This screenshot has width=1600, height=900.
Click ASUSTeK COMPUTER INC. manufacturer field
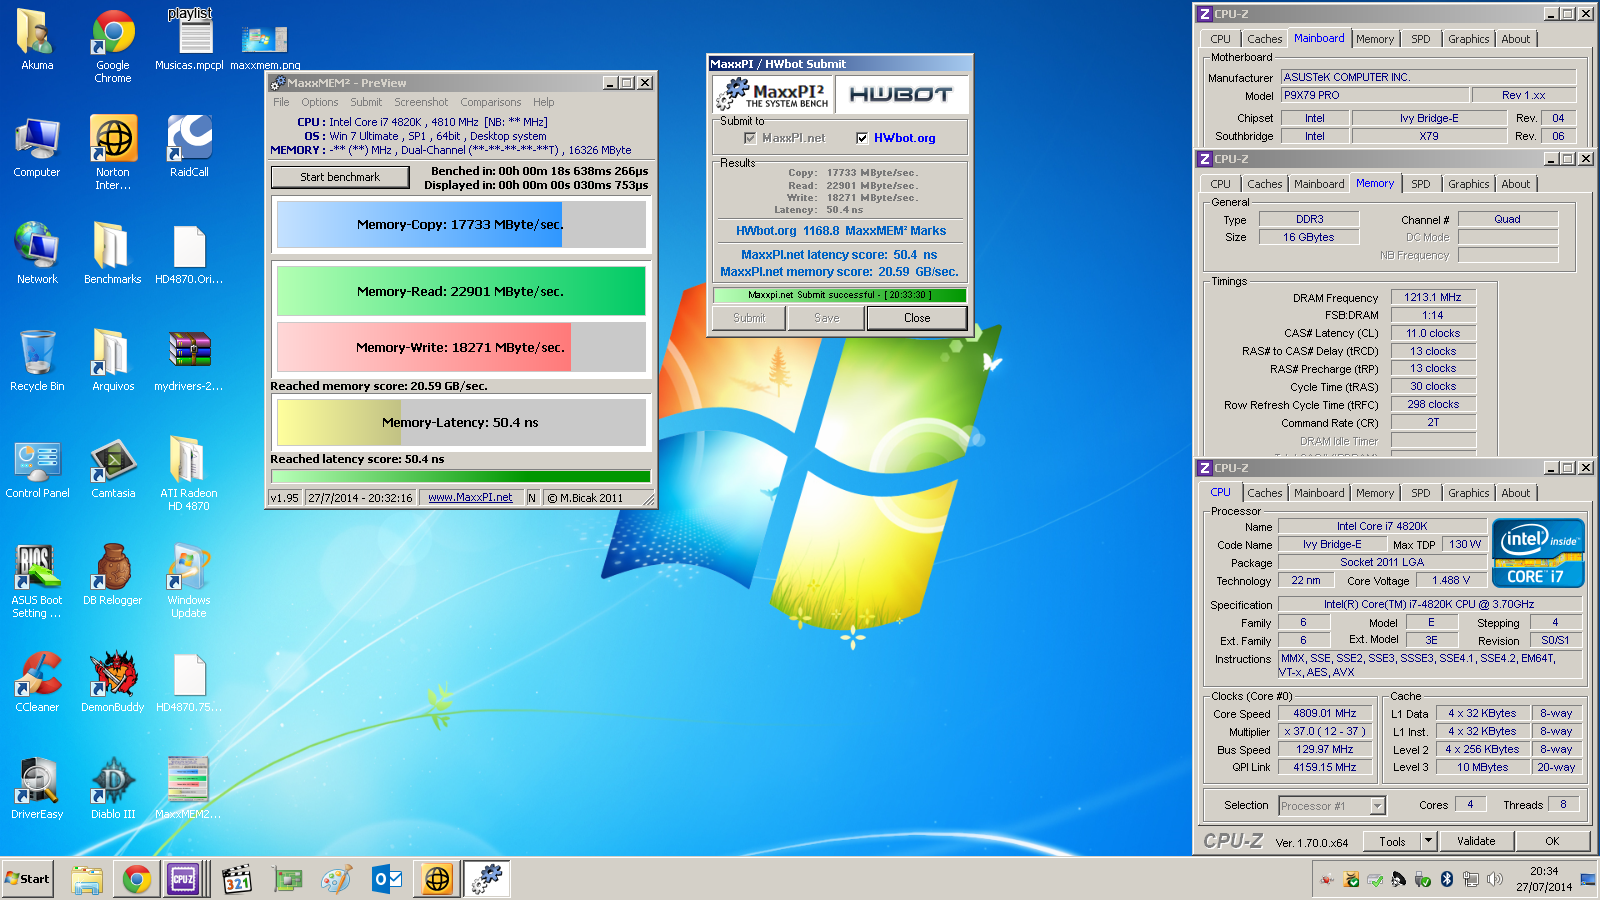click(1428, 77)
